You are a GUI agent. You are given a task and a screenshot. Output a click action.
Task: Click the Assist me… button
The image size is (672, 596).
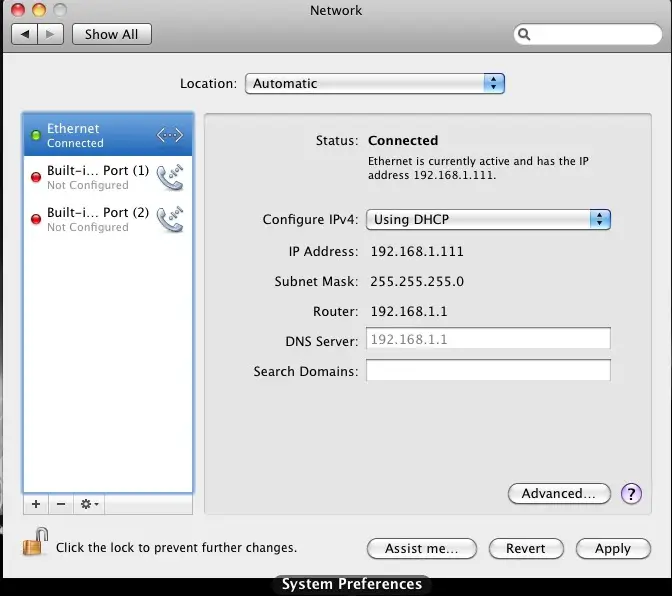point(421,548)
